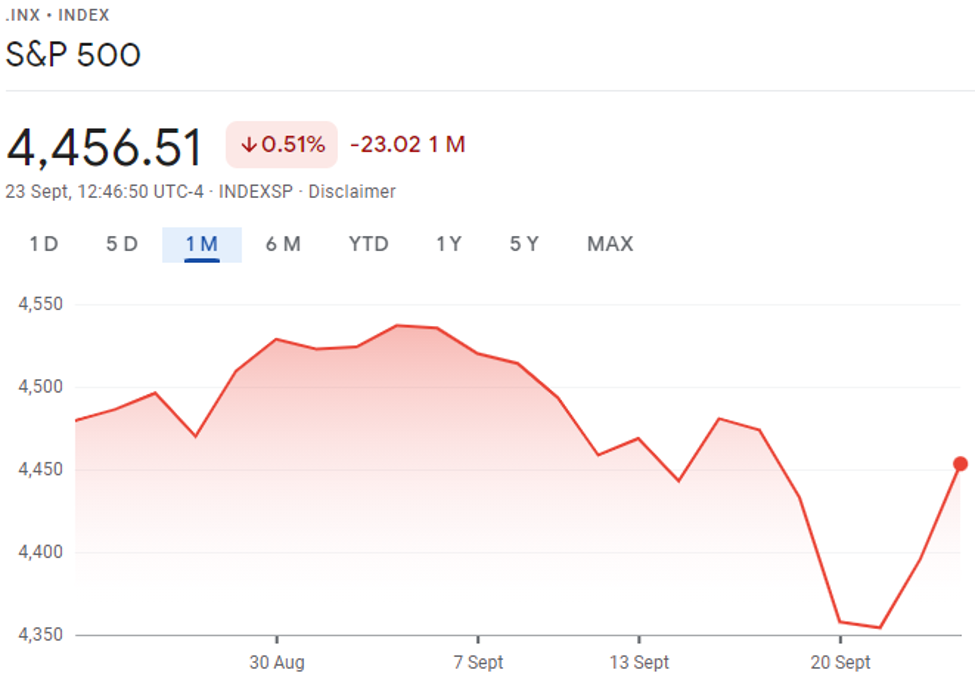Switch to the 5 D range tab
The height and width of the screenshot is (679, 977).
[122, 244]
